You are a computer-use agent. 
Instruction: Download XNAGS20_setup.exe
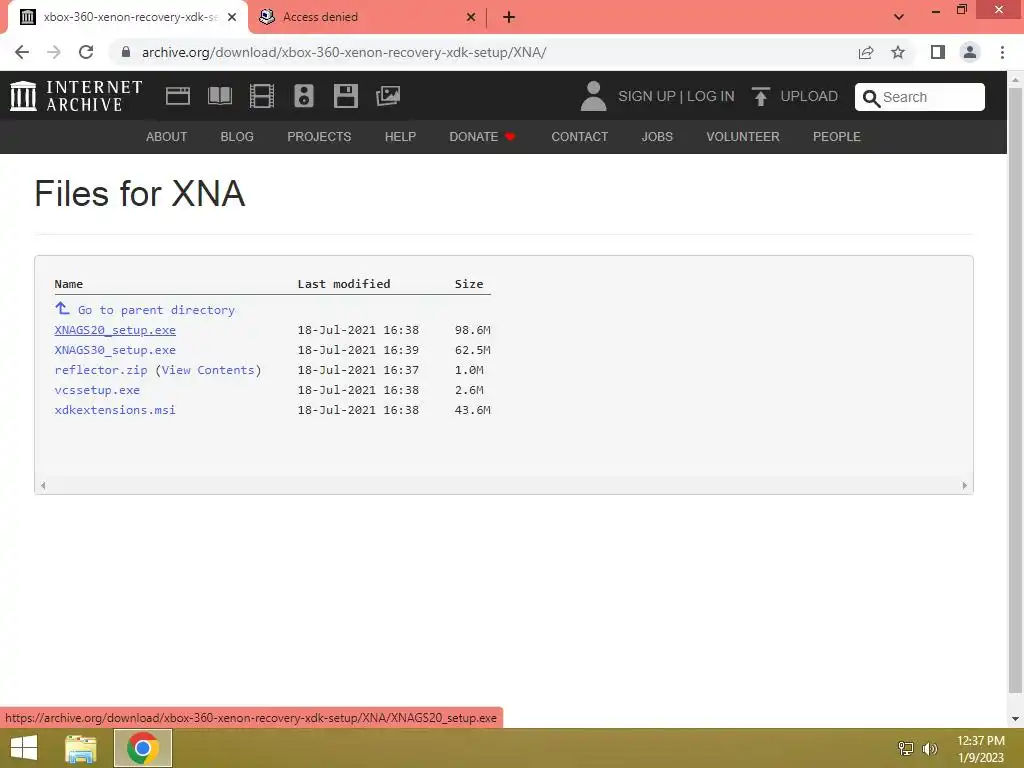tap(115, 330)
